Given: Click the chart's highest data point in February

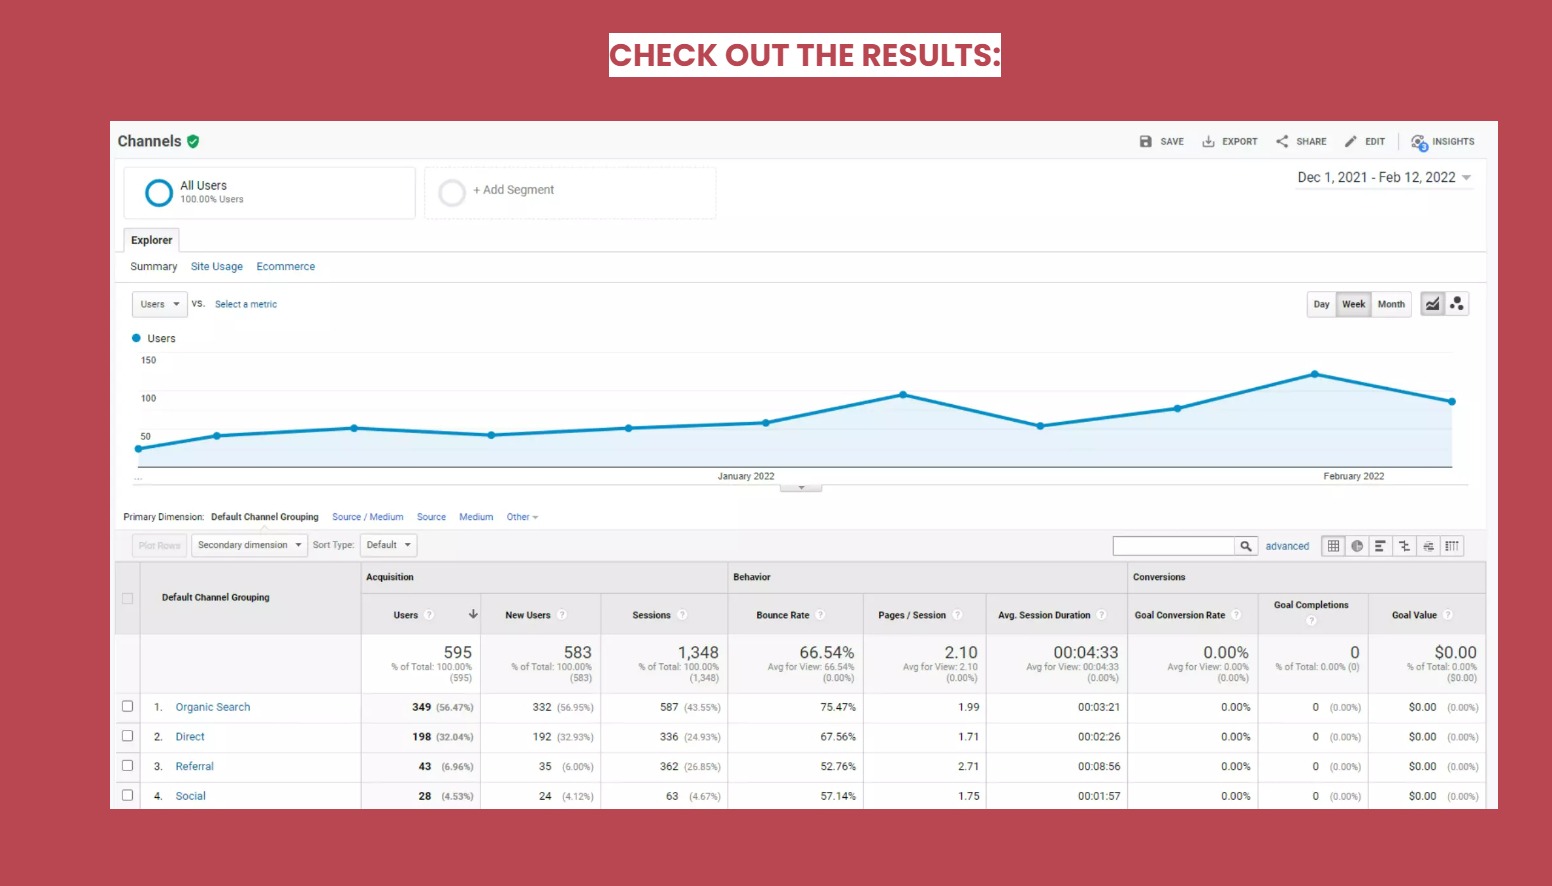Looking at the screenshot, I should click(1315, 375).
